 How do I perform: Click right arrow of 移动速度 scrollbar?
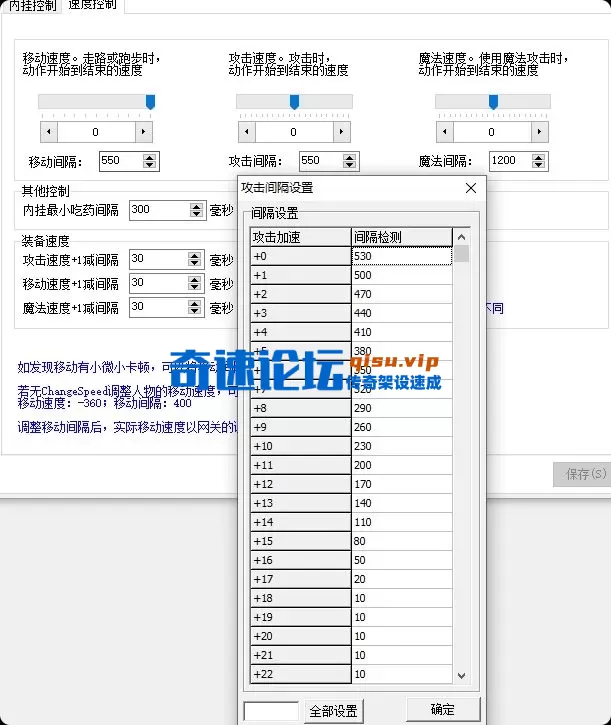click(143, 132)
